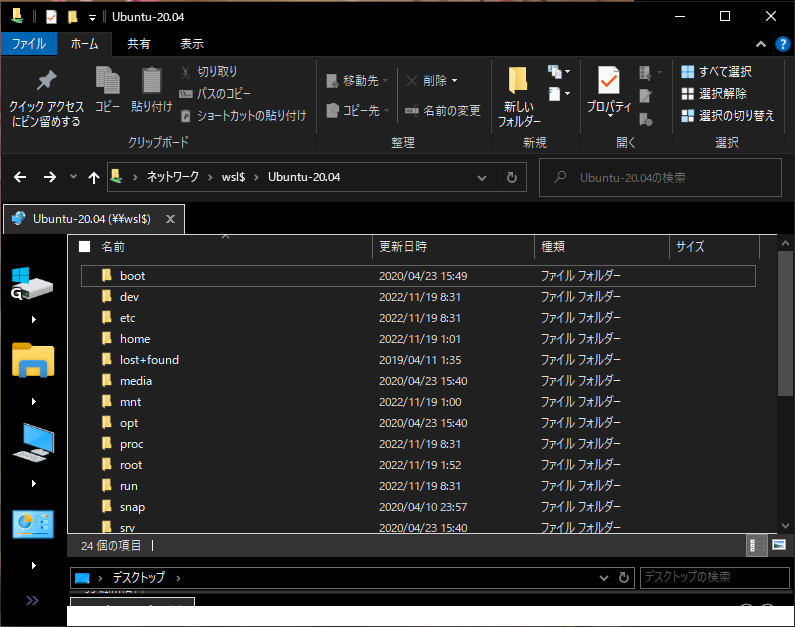Screen dimensions: 795x627
Task: Click the コピー icon in clipboard group
Action: tap(107, 81)
